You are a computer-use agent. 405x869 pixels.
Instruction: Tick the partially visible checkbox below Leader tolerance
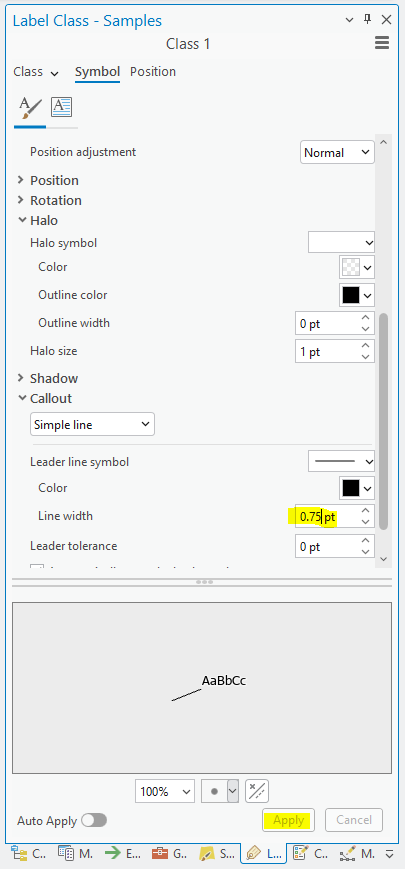37,567
